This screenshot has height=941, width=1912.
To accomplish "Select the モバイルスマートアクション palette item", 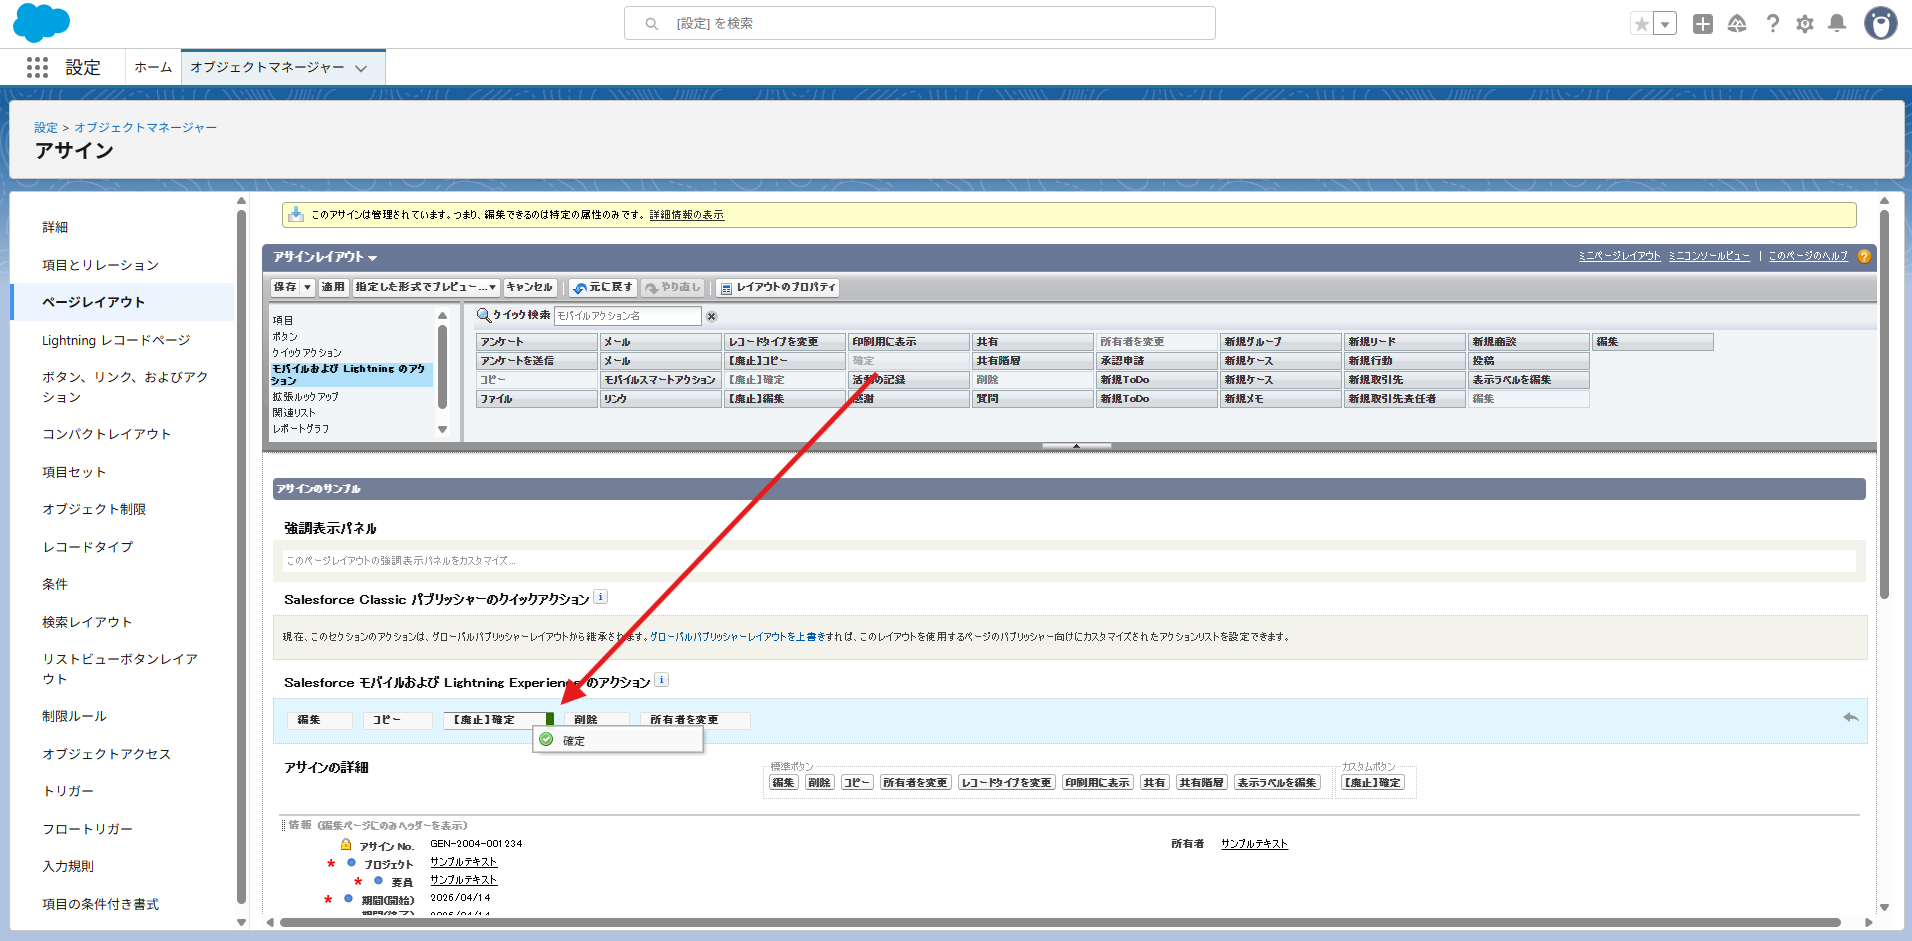I will pos(661,380).
